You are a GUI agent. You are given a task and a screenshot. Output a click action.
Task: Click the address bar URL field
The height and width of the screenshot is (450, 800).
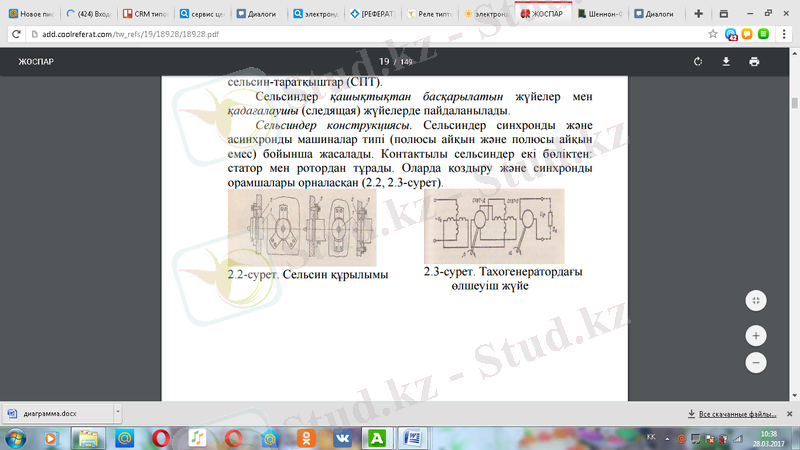pos(350,33)
